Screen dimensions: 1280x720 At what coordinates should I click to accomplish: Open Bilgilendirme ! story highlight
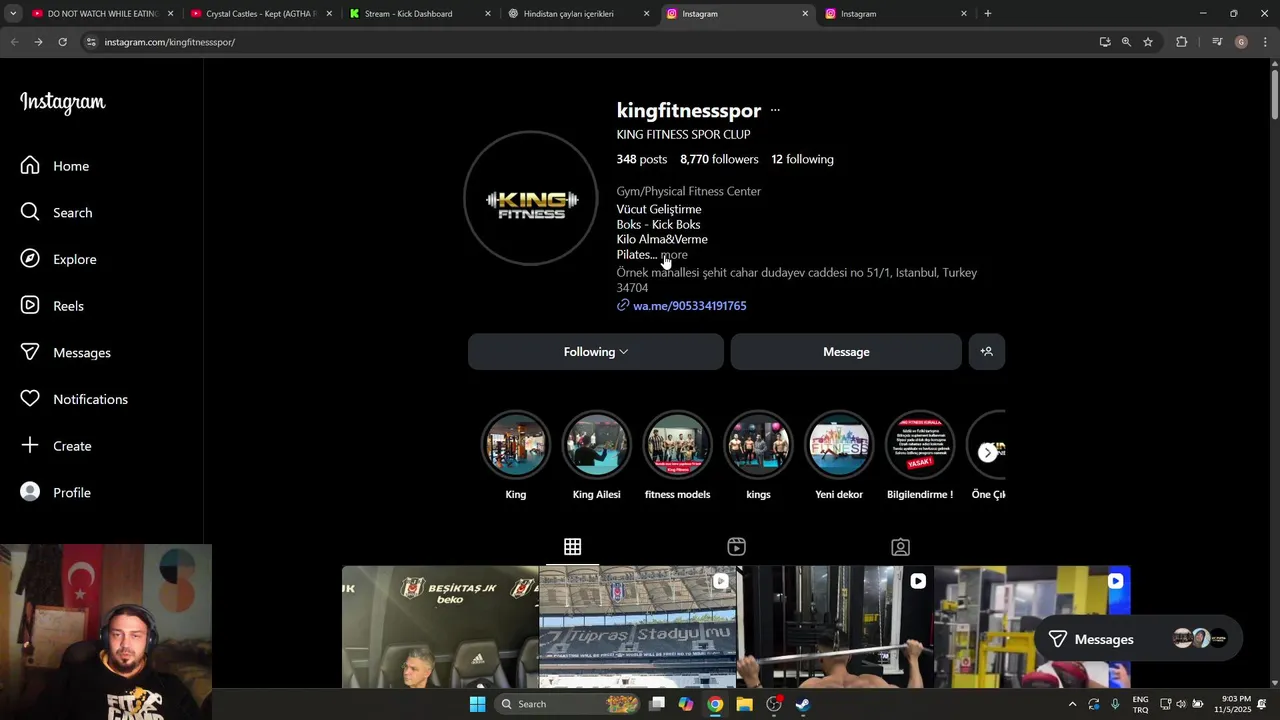pos(920,445)
